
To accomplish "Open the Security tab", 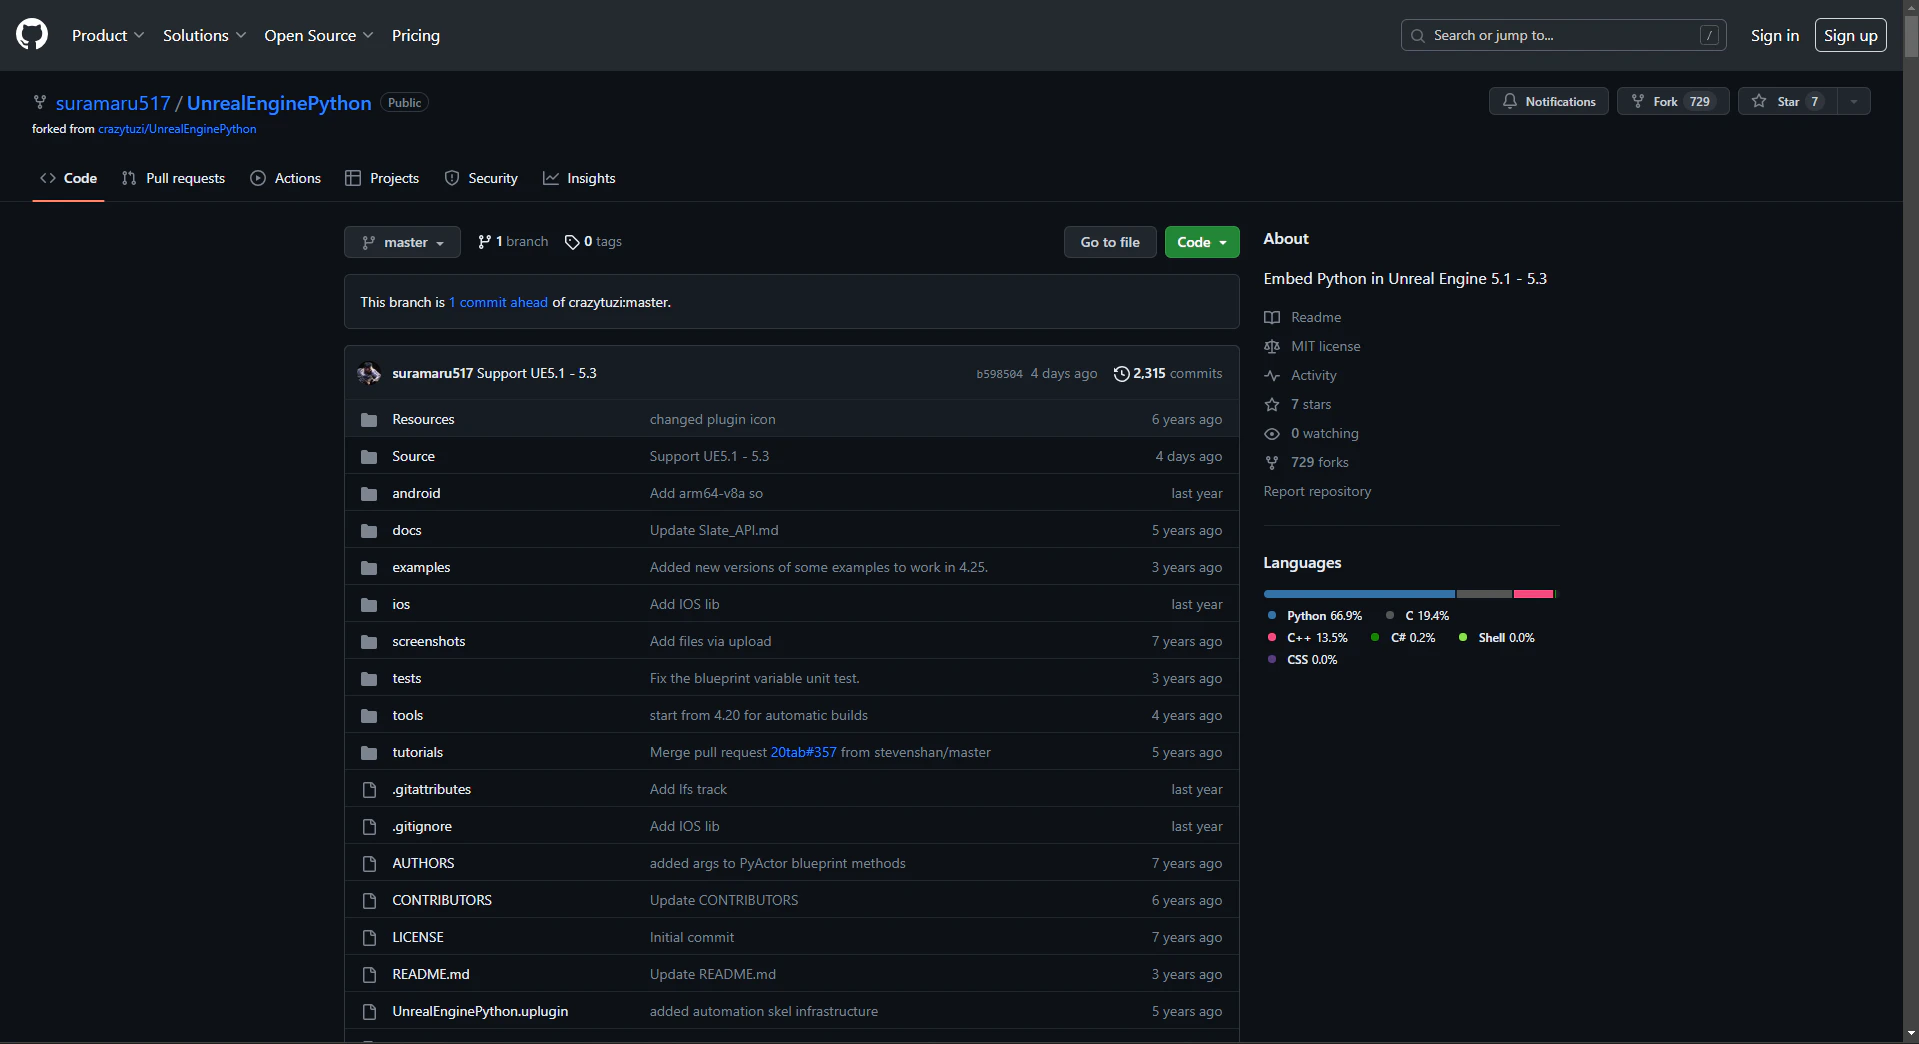I will point(481,178).
